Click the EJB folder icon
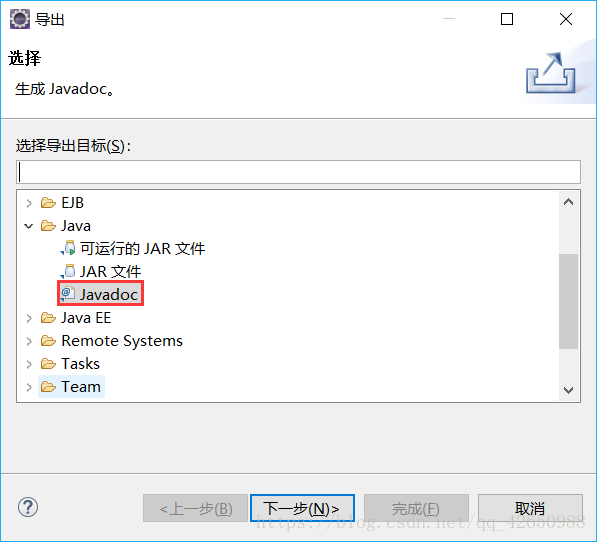597x542 pixels. pos(48,203)
